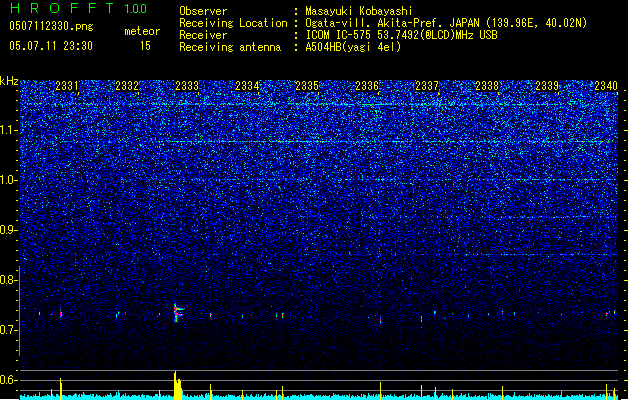This screenshot has width=629, height=400.
Task: Click the 0.7 kHz frequency label
Action: (9, 330)
